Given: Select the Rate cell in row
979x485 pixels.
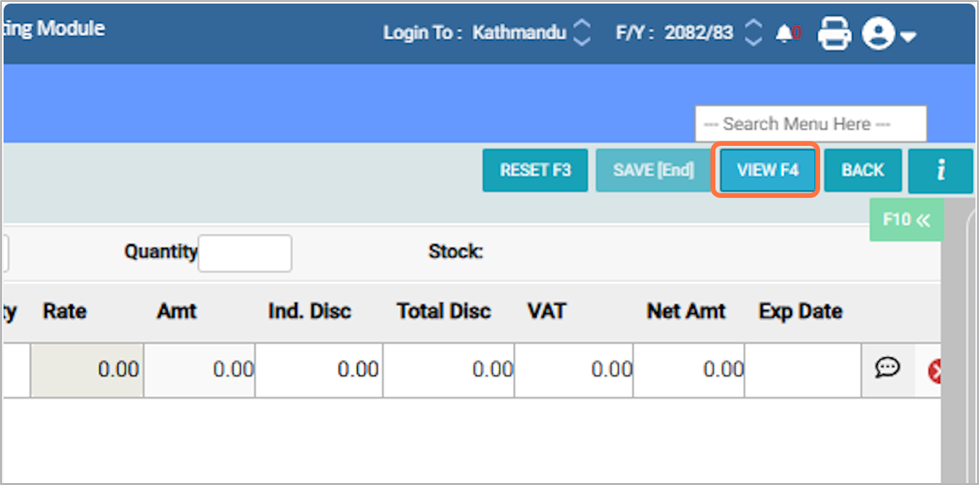Looking at the screenshot, I should tap(87, 370).
